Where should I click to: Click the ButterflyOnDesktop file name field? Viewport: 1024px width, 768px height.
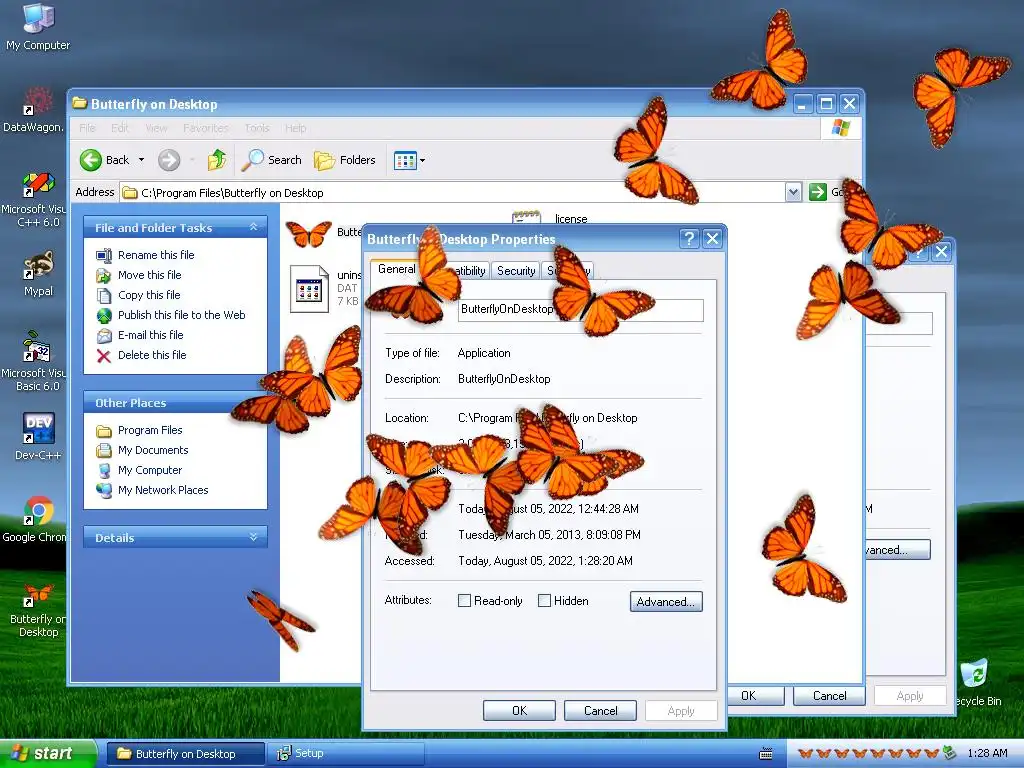(581, 310)
